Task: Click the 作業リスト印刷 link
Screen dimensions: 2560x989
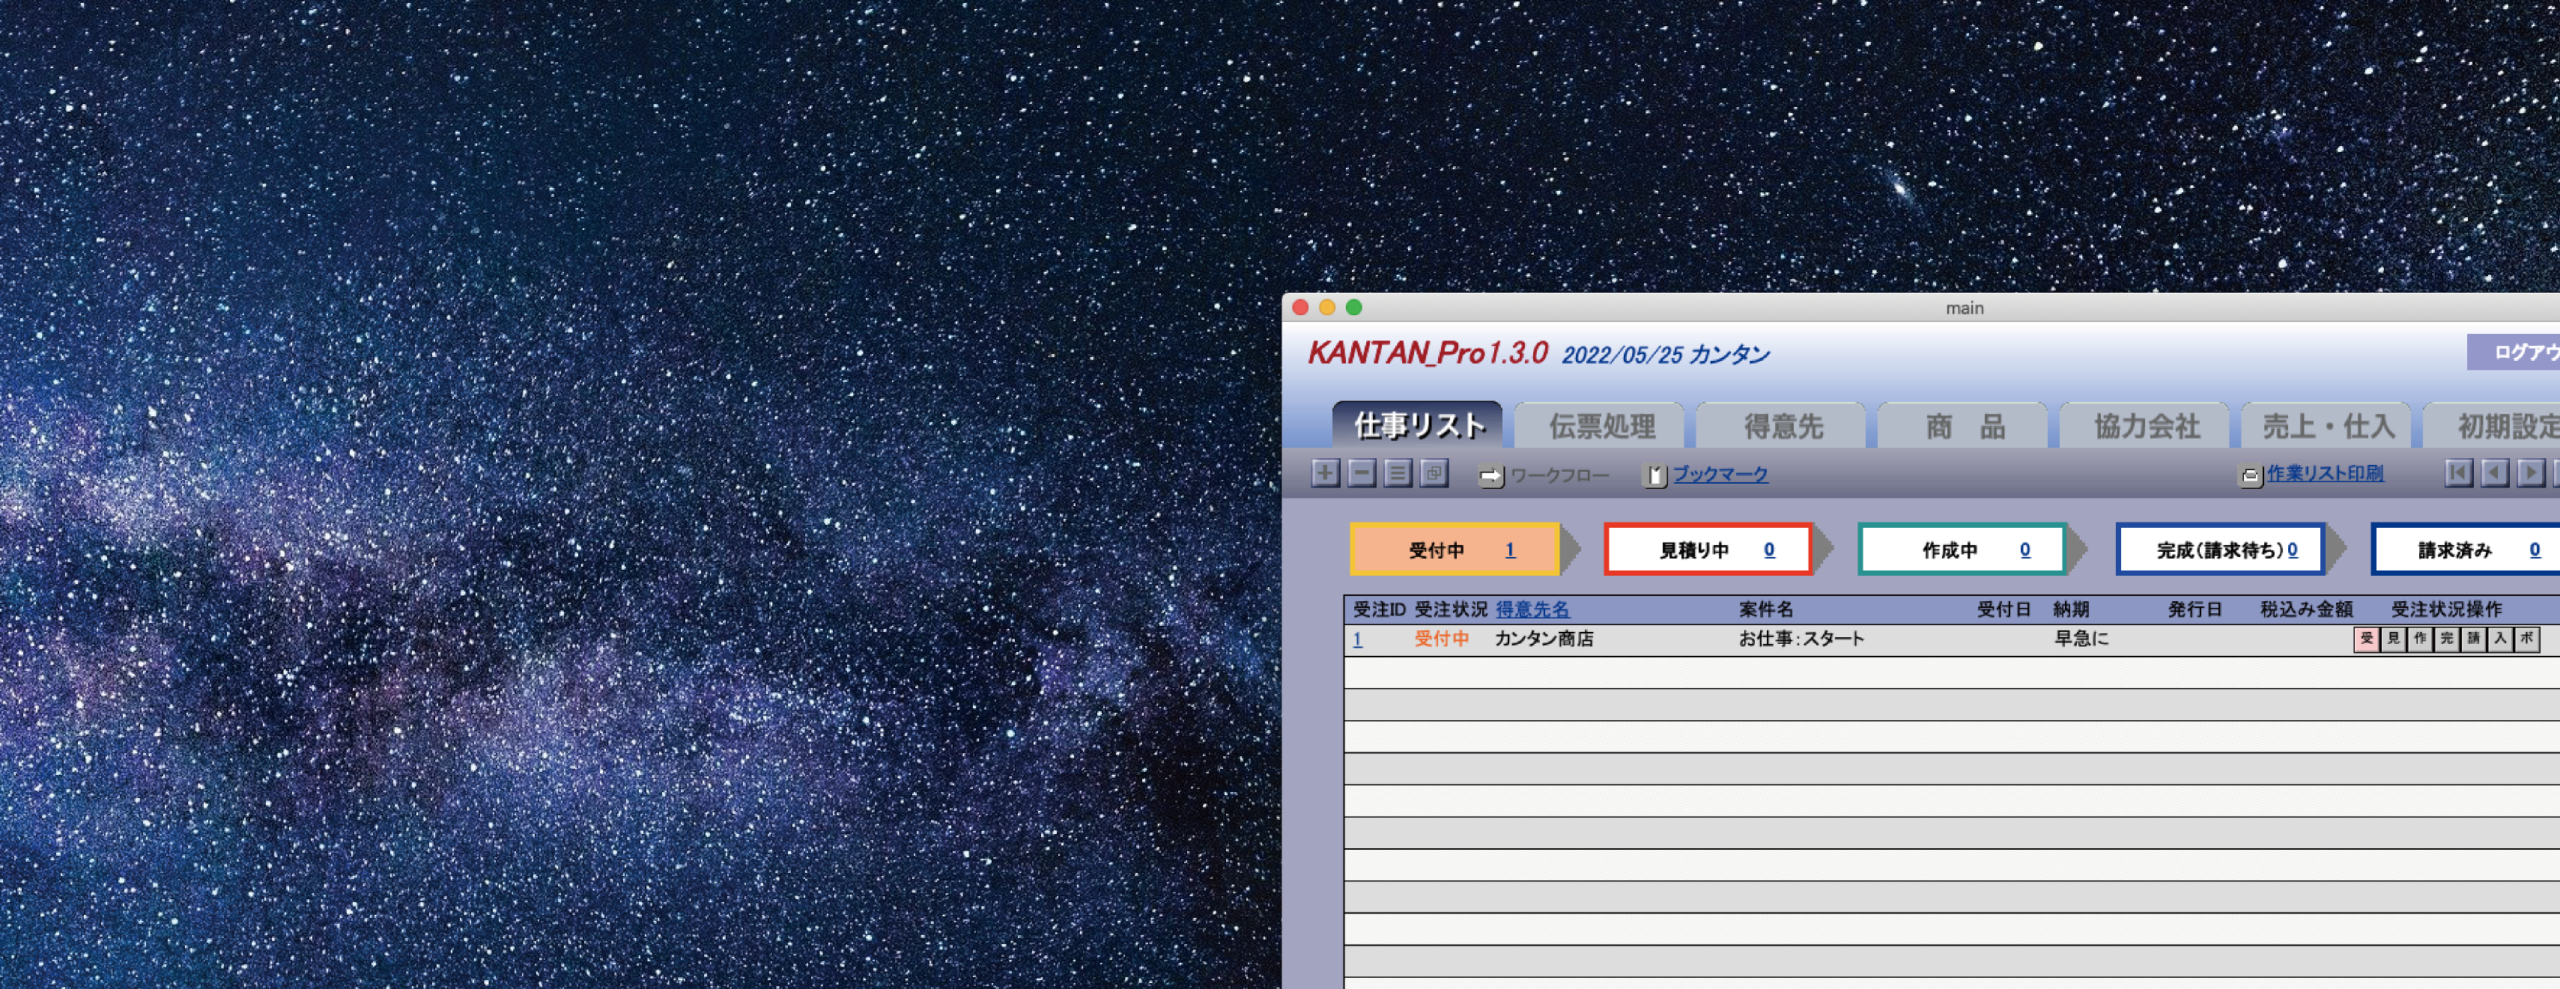Action: pyautogui.click(x=2325, y=474)
